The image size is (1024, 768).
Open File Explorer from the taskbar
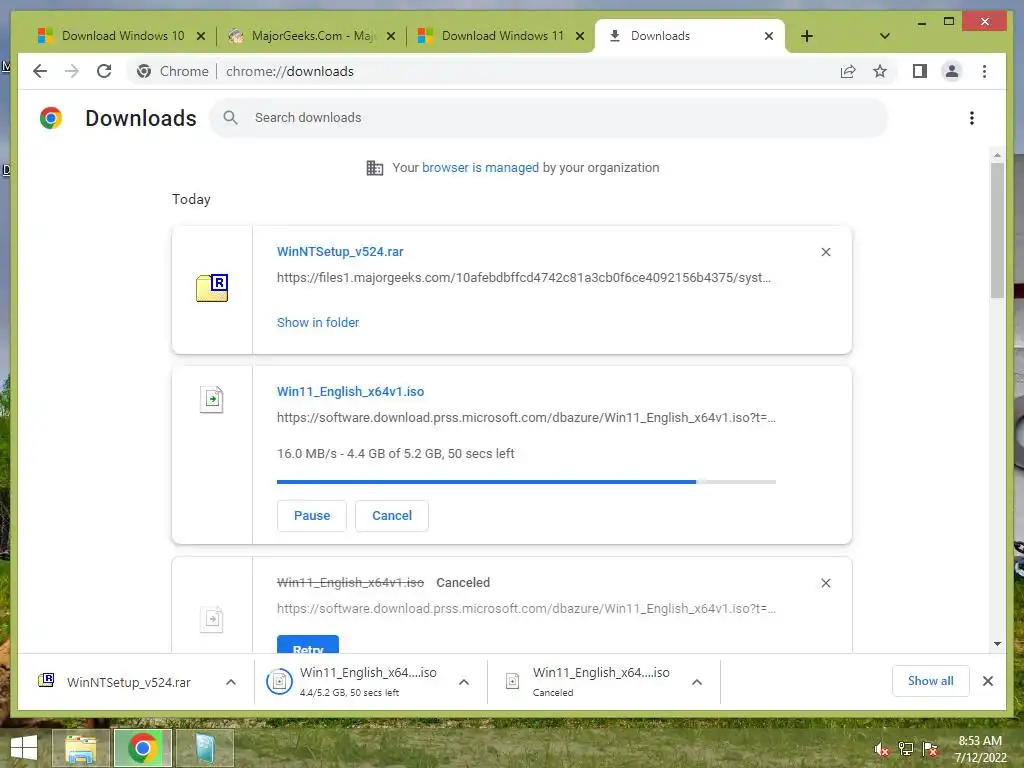[x=80, y=748]
